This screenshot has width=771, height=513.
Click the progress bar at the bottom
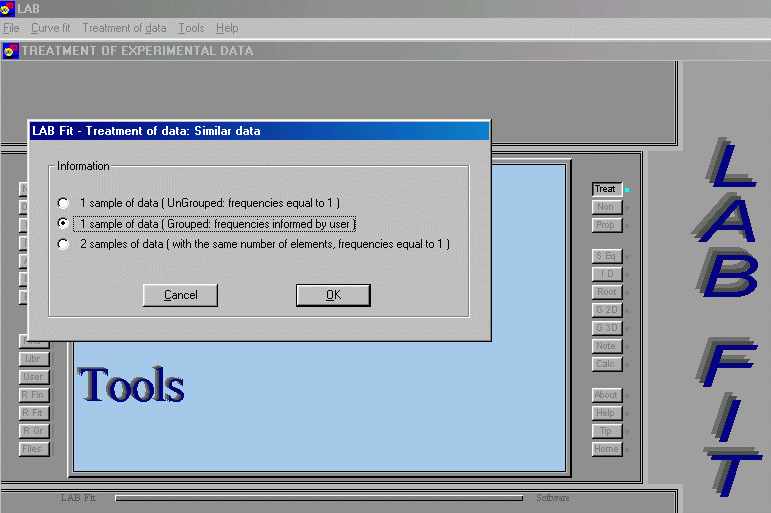(319, 498)
